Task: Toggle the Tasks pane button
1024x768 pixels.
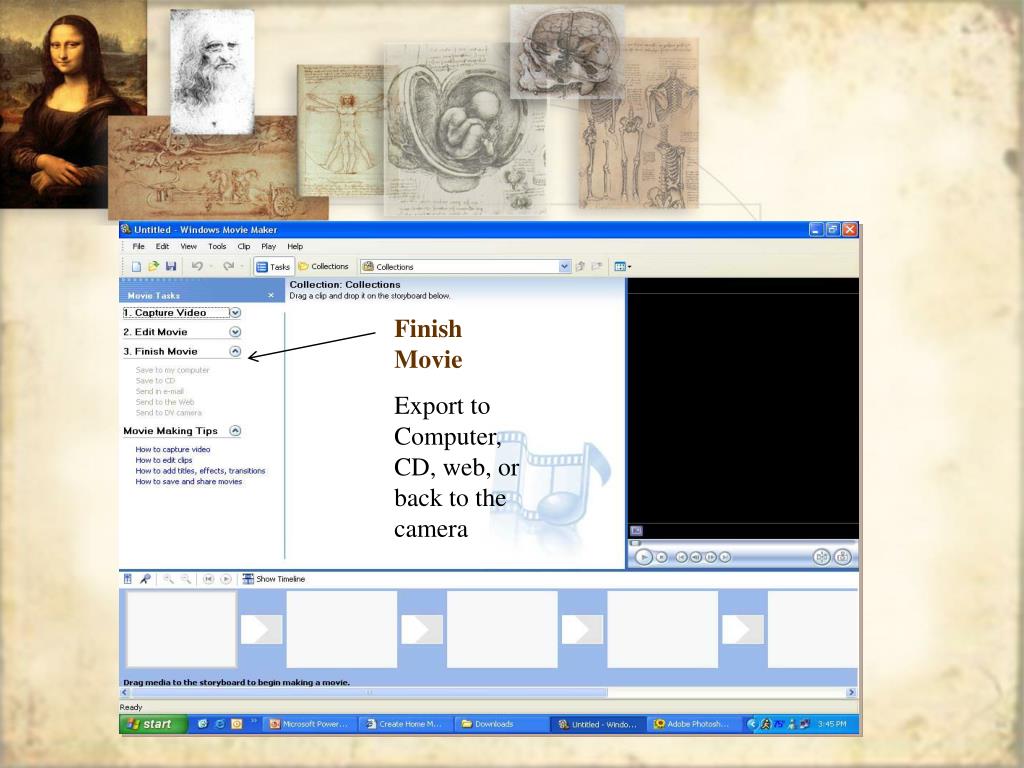Action: point(273,266)
